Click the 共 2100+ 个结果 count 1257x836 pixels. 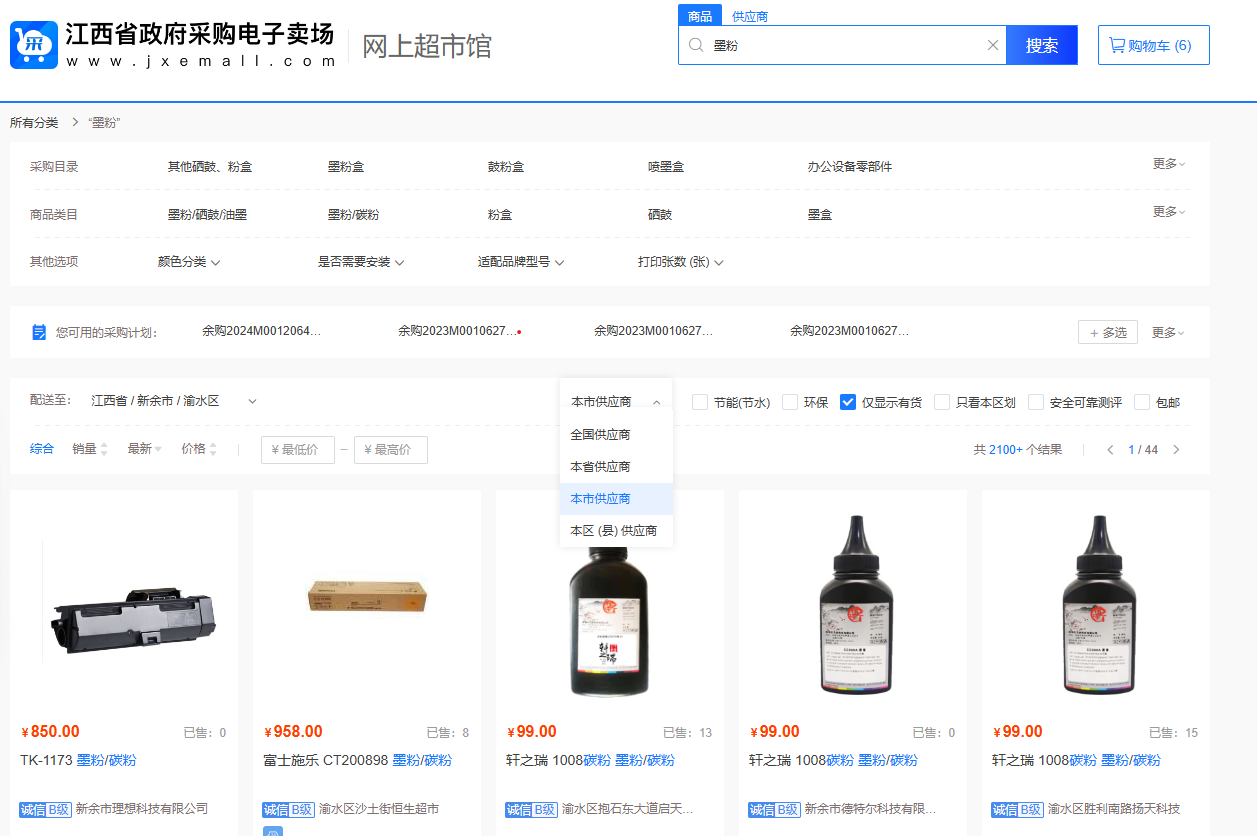click(x=1018, y=450)
